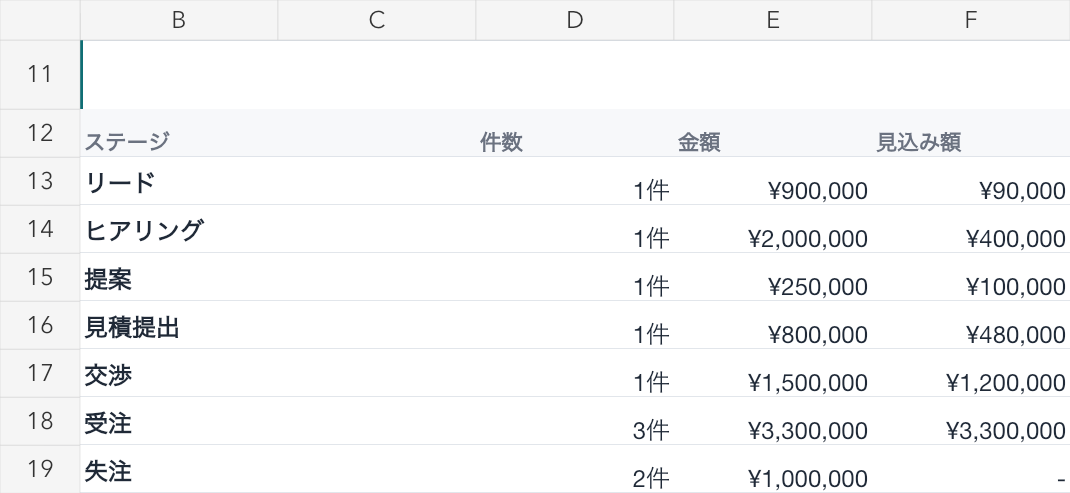Click the ¥1,500,000 amount cell
Viewport: 1070px width, 493px height.
(772, 373)
